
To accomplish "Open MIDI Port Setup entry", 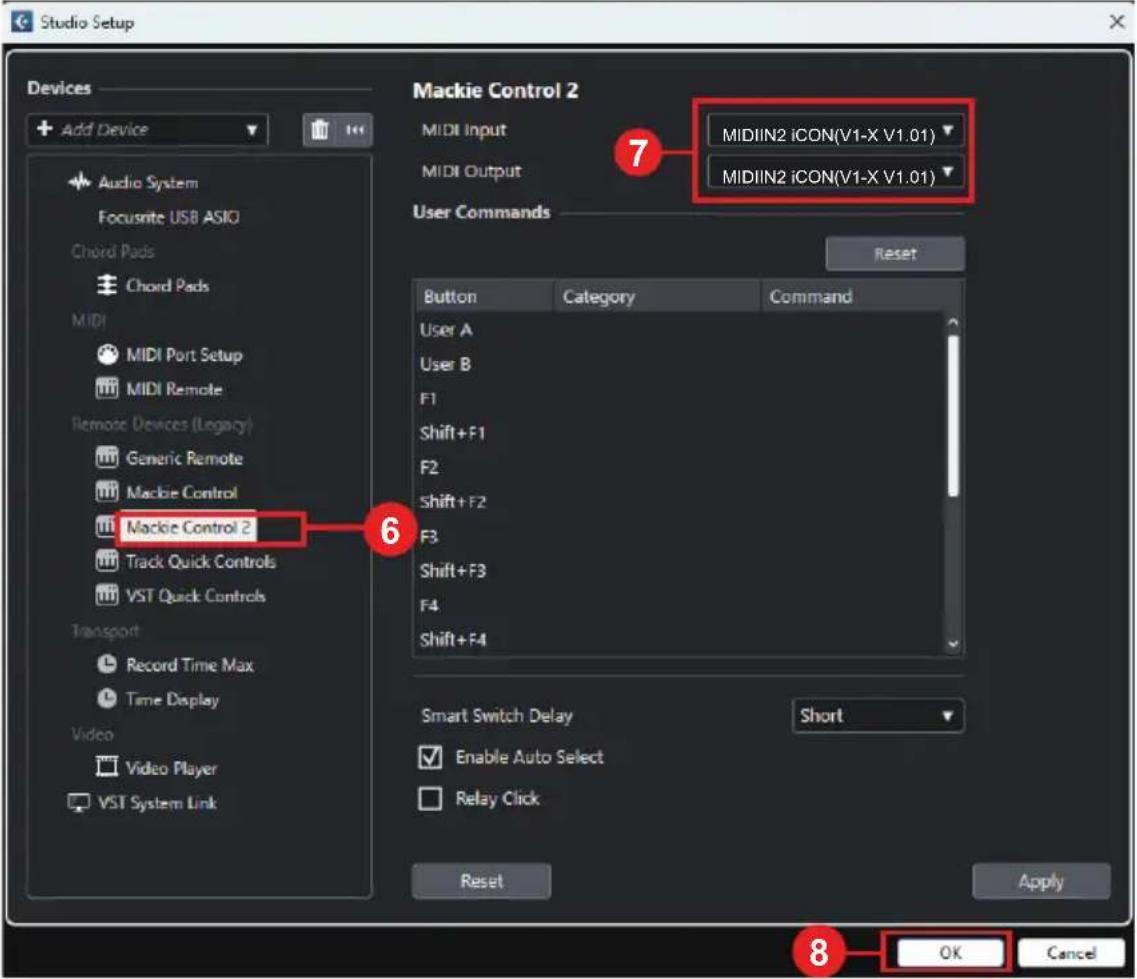I will coord(184,355).
